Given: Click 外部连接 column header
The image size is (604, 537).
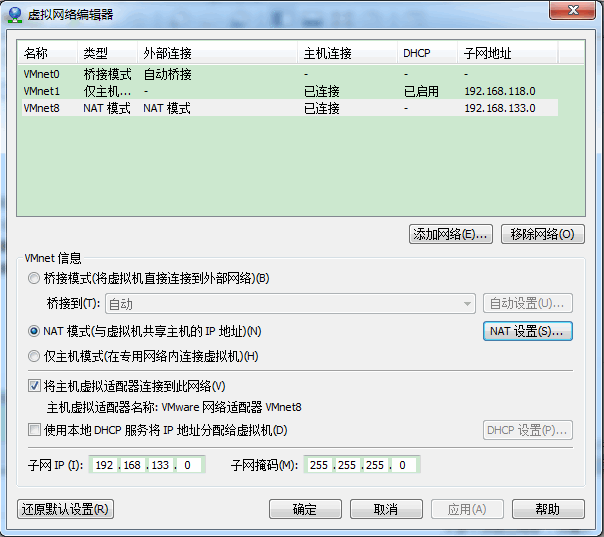Looking at the screenshot, I should click(218, 53).
